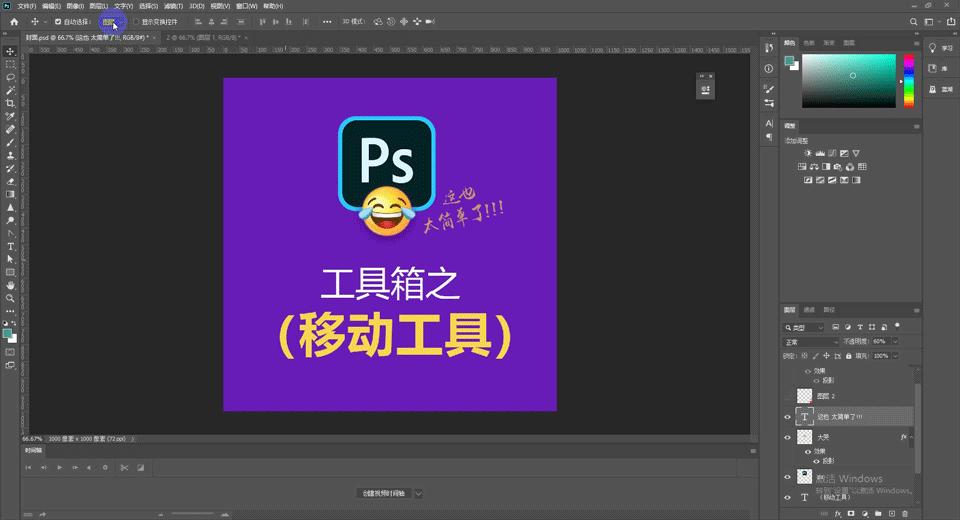Screen dimensions: 960x520
Task: Select the Zoom tool in the toolbox
Action: [10, 298]
